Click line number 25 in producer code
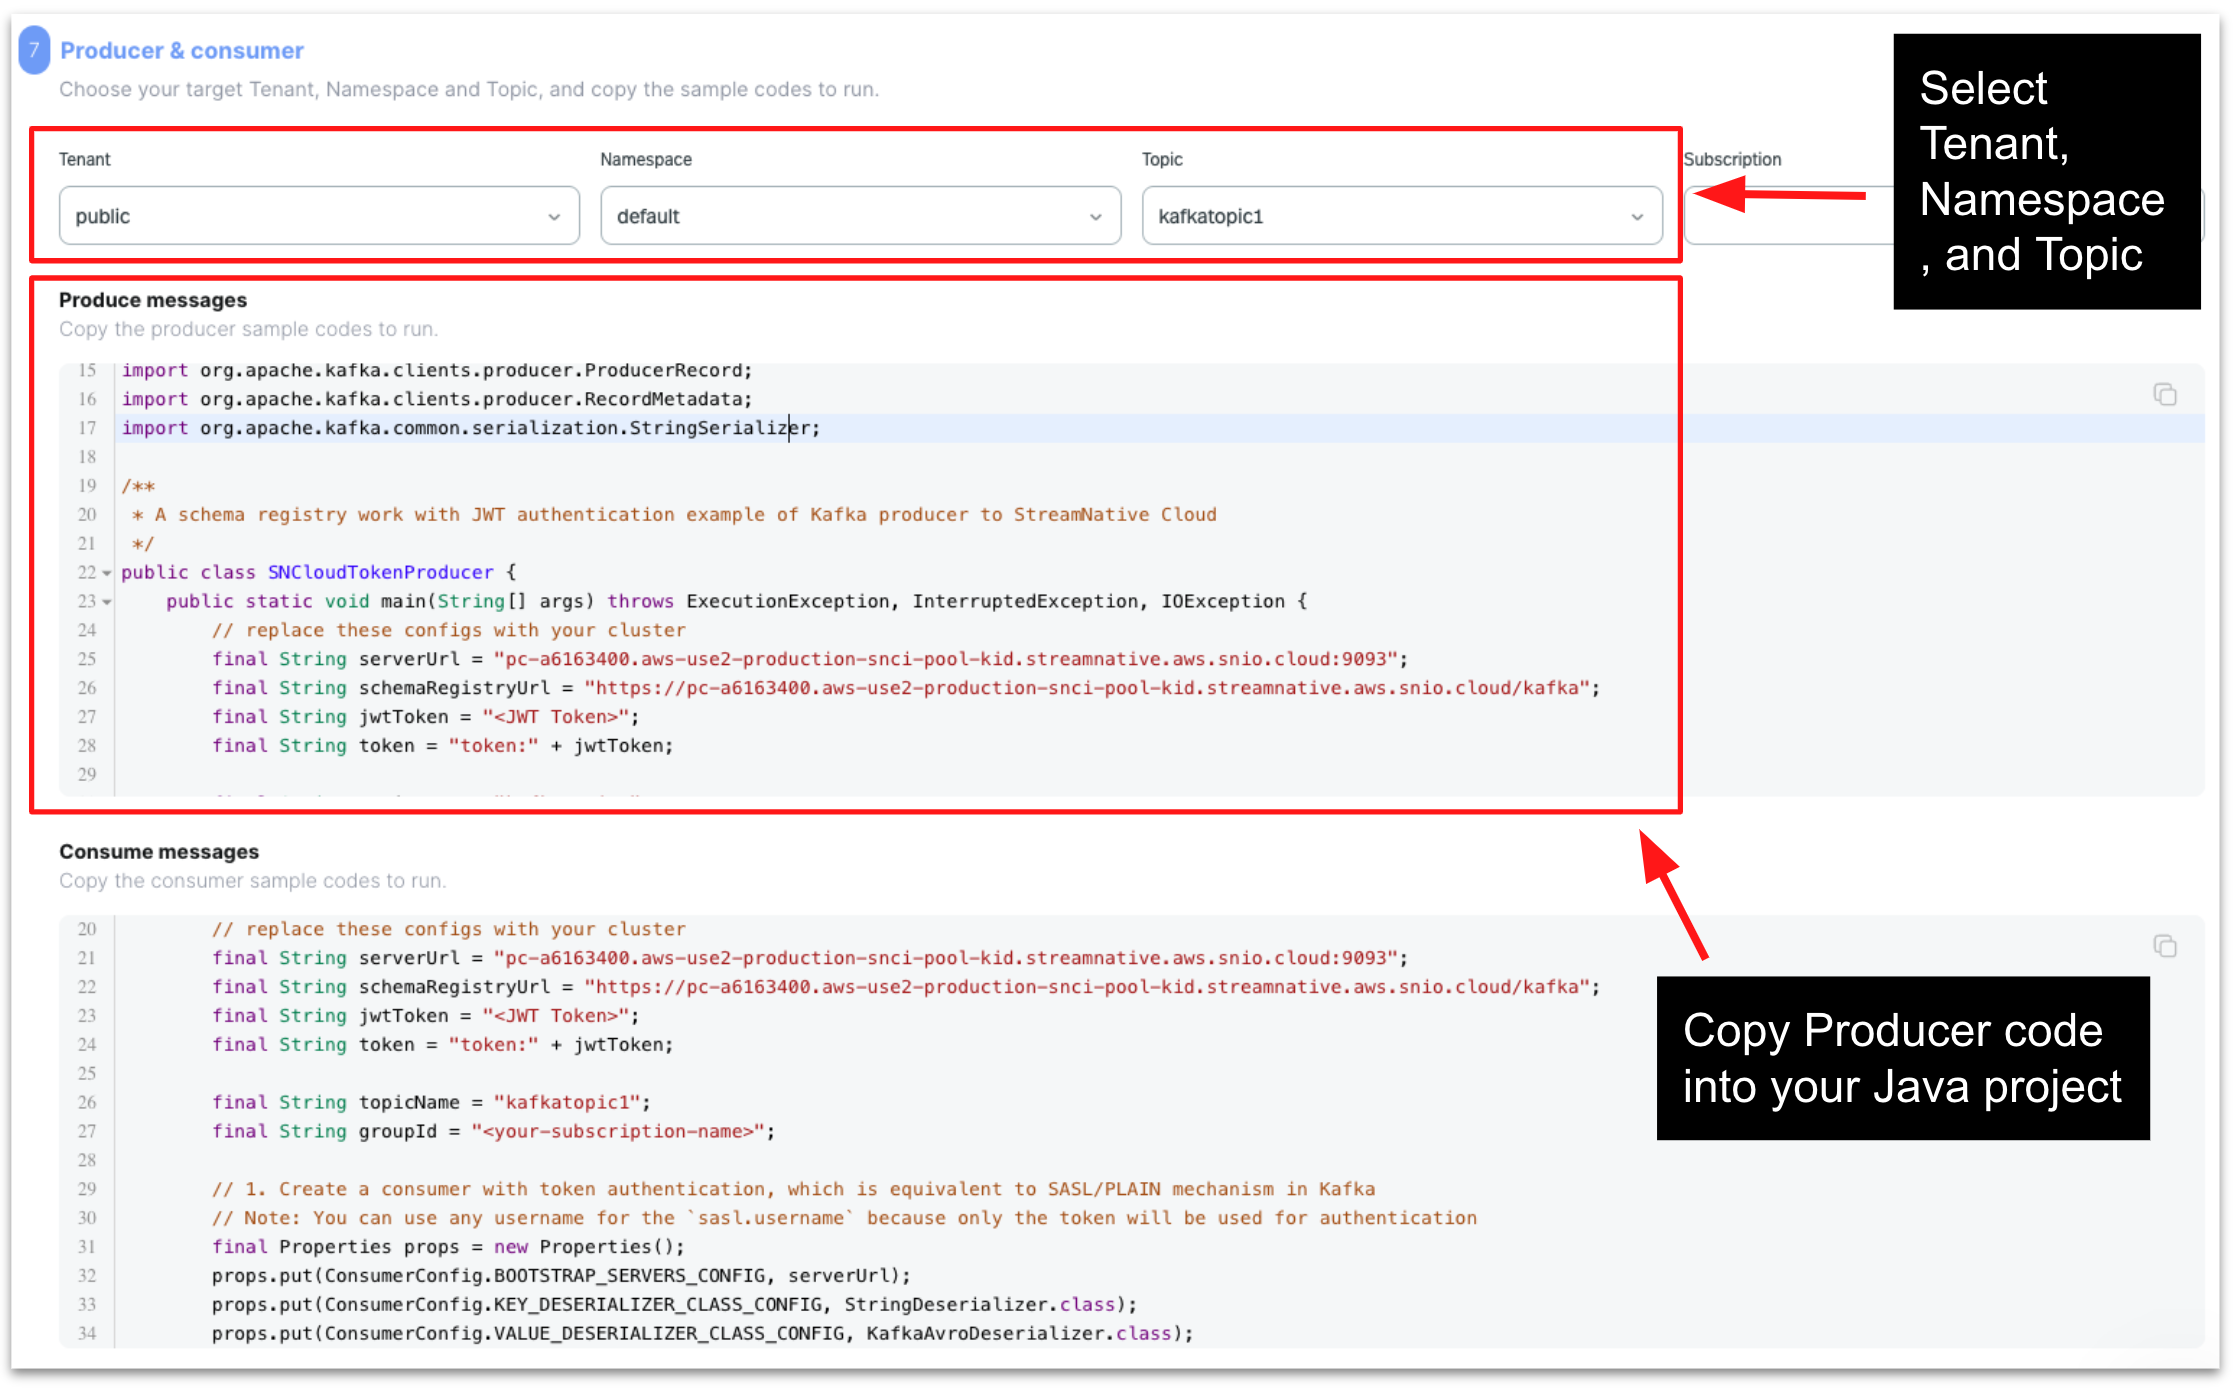 (x=86, y=659)
